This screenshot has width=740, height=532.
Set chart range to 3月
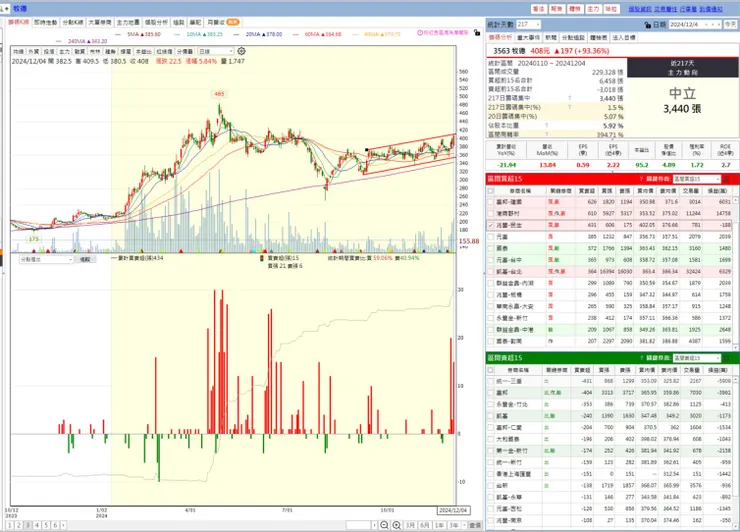point(410,525)
